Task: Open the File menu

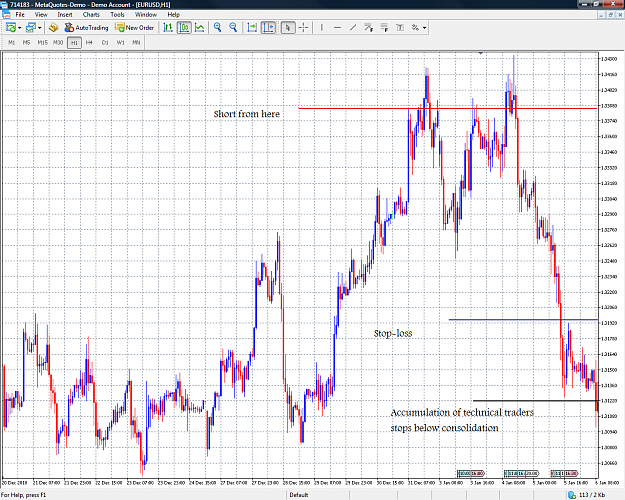Action: point(20,14)
